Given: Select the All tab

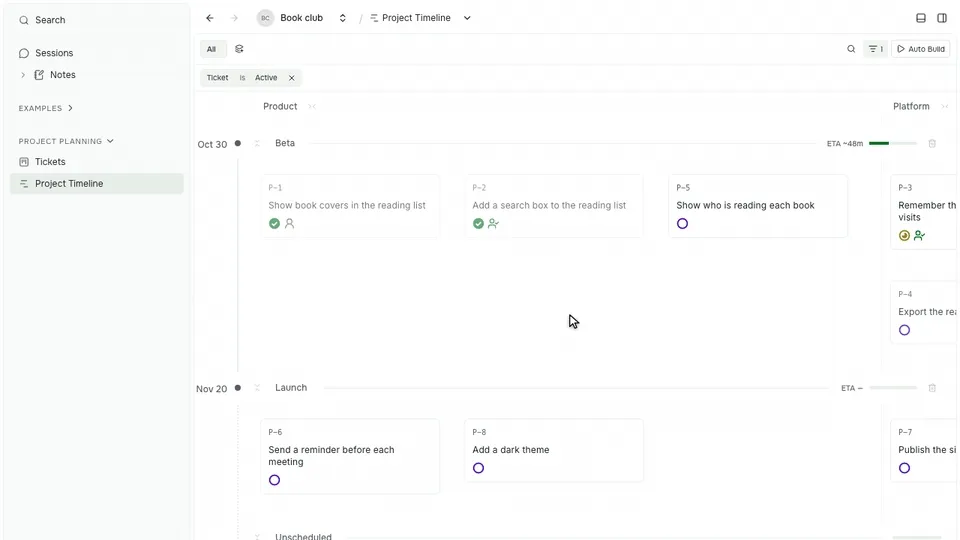Looking at the screenshot, I should pyautogui.click(x=211, y=49).
